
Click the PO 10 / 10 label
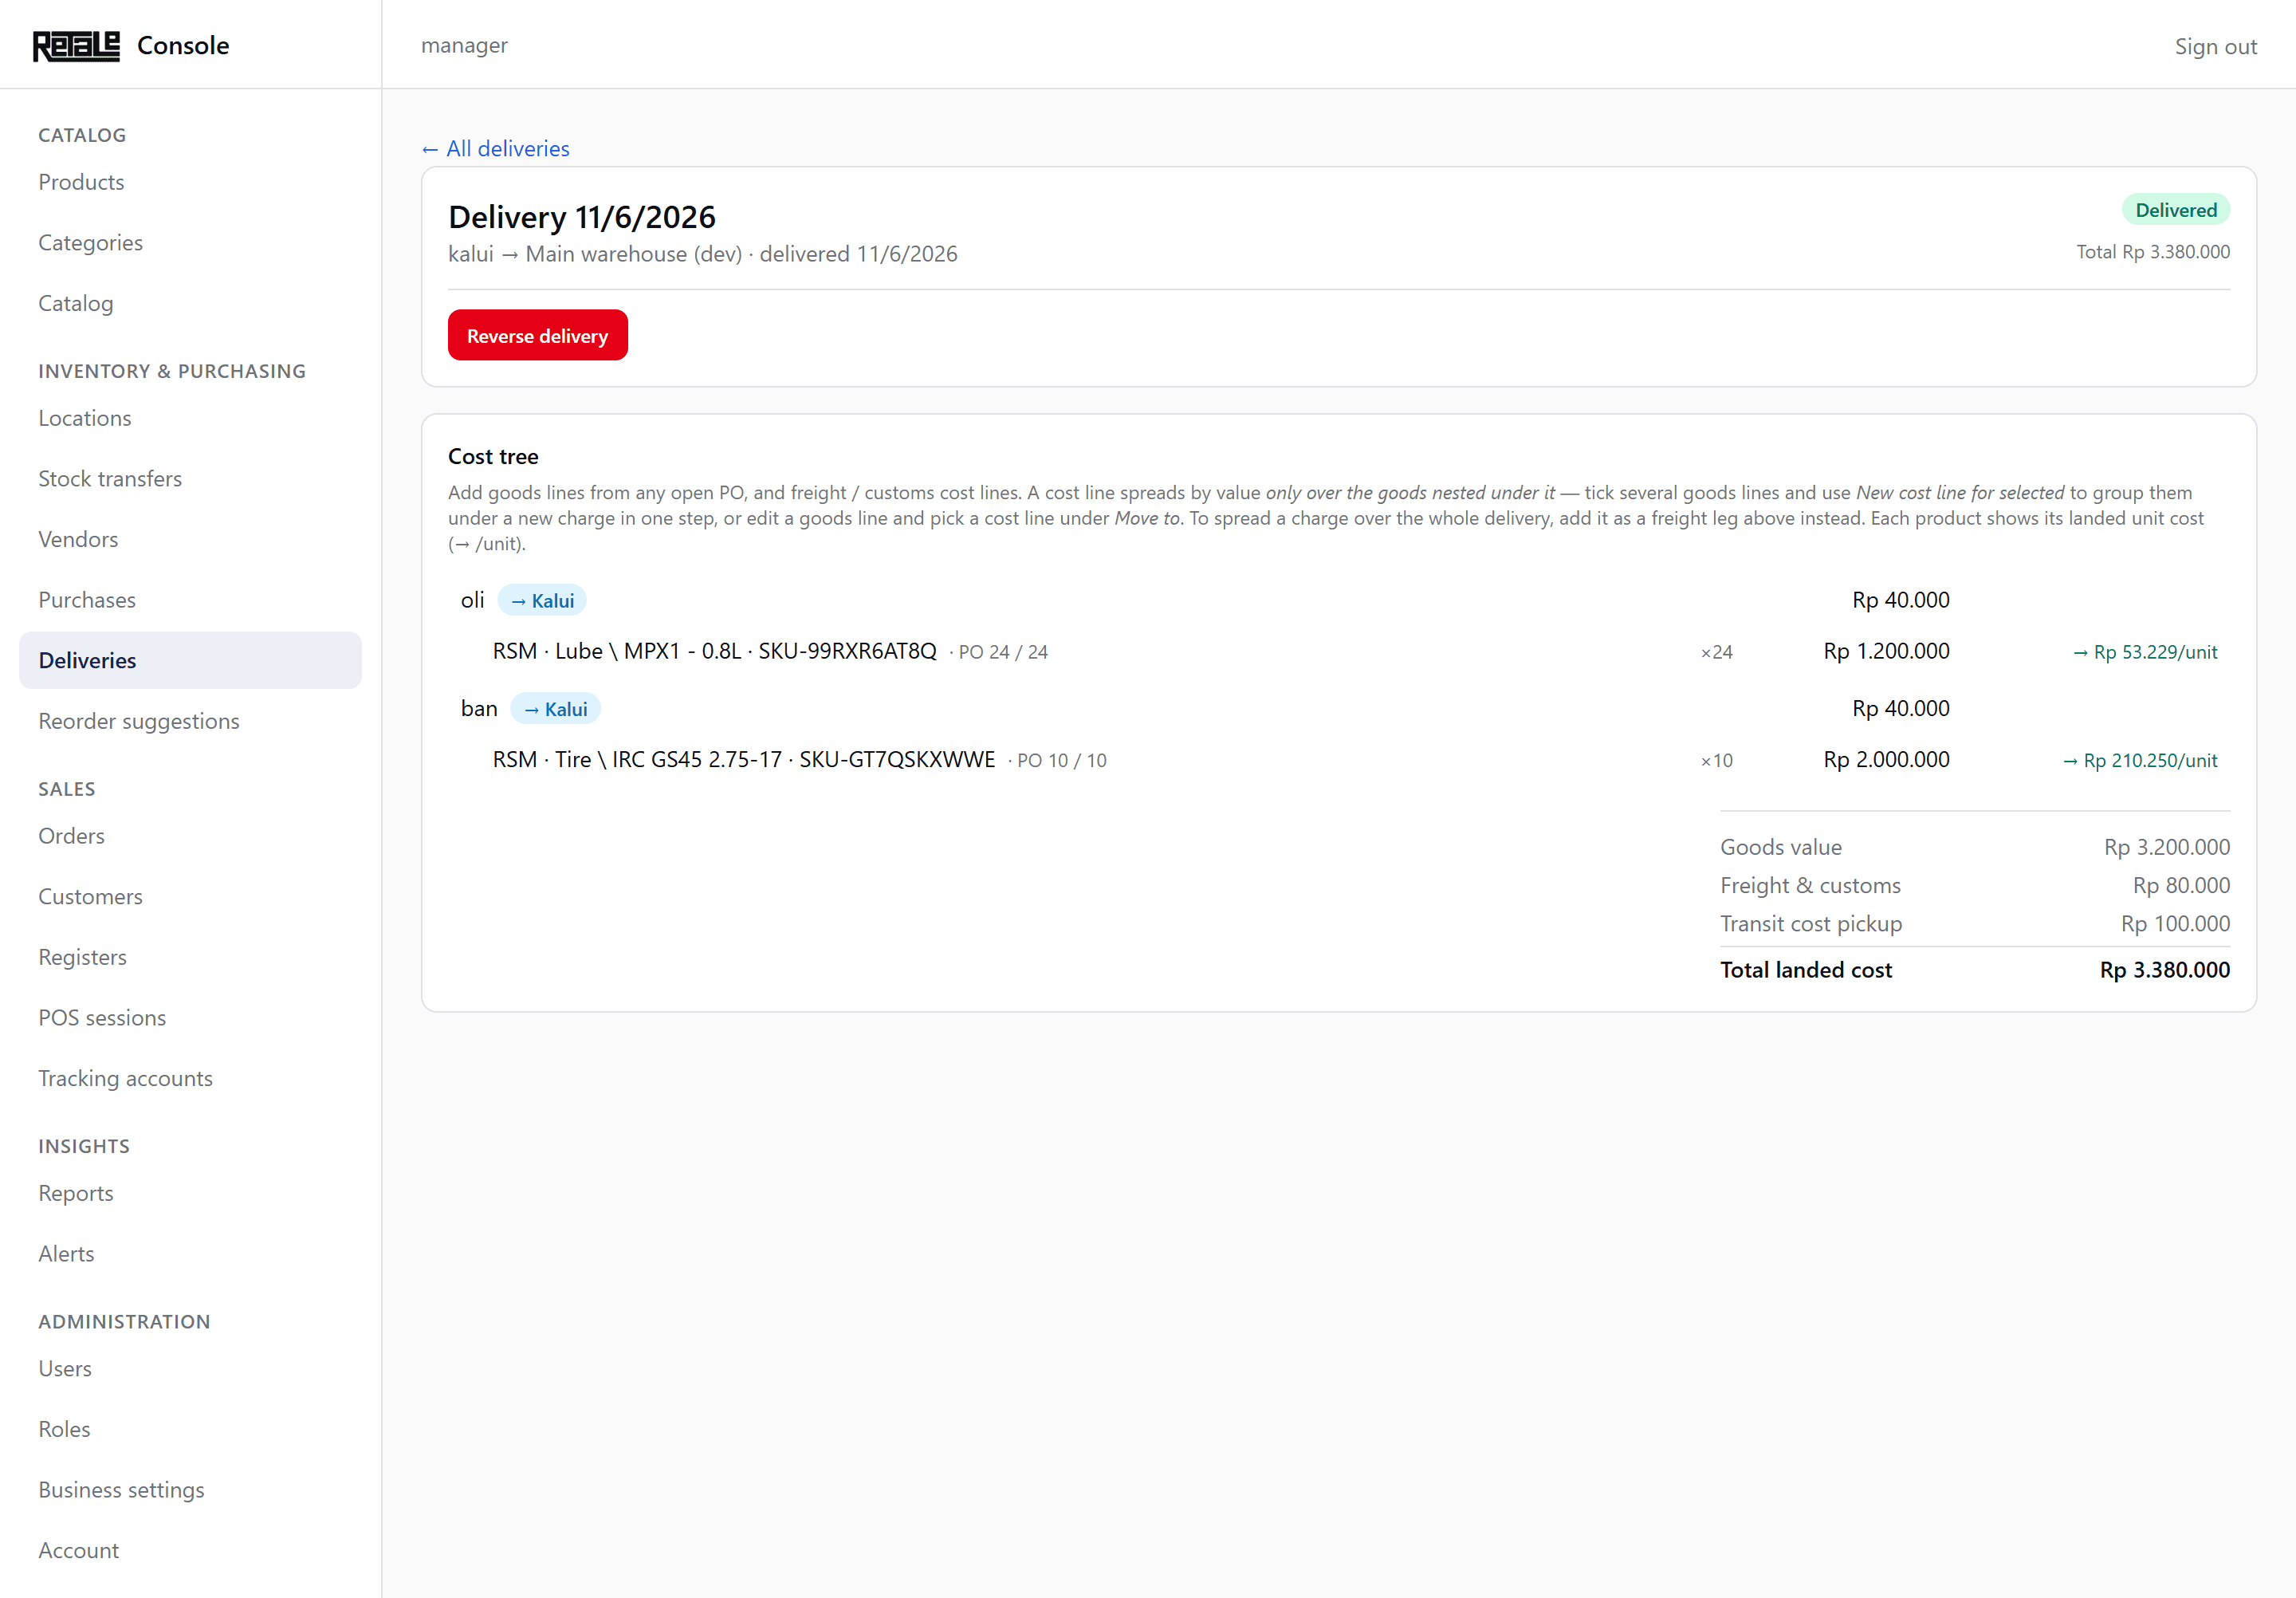(x=1062, y=760)
